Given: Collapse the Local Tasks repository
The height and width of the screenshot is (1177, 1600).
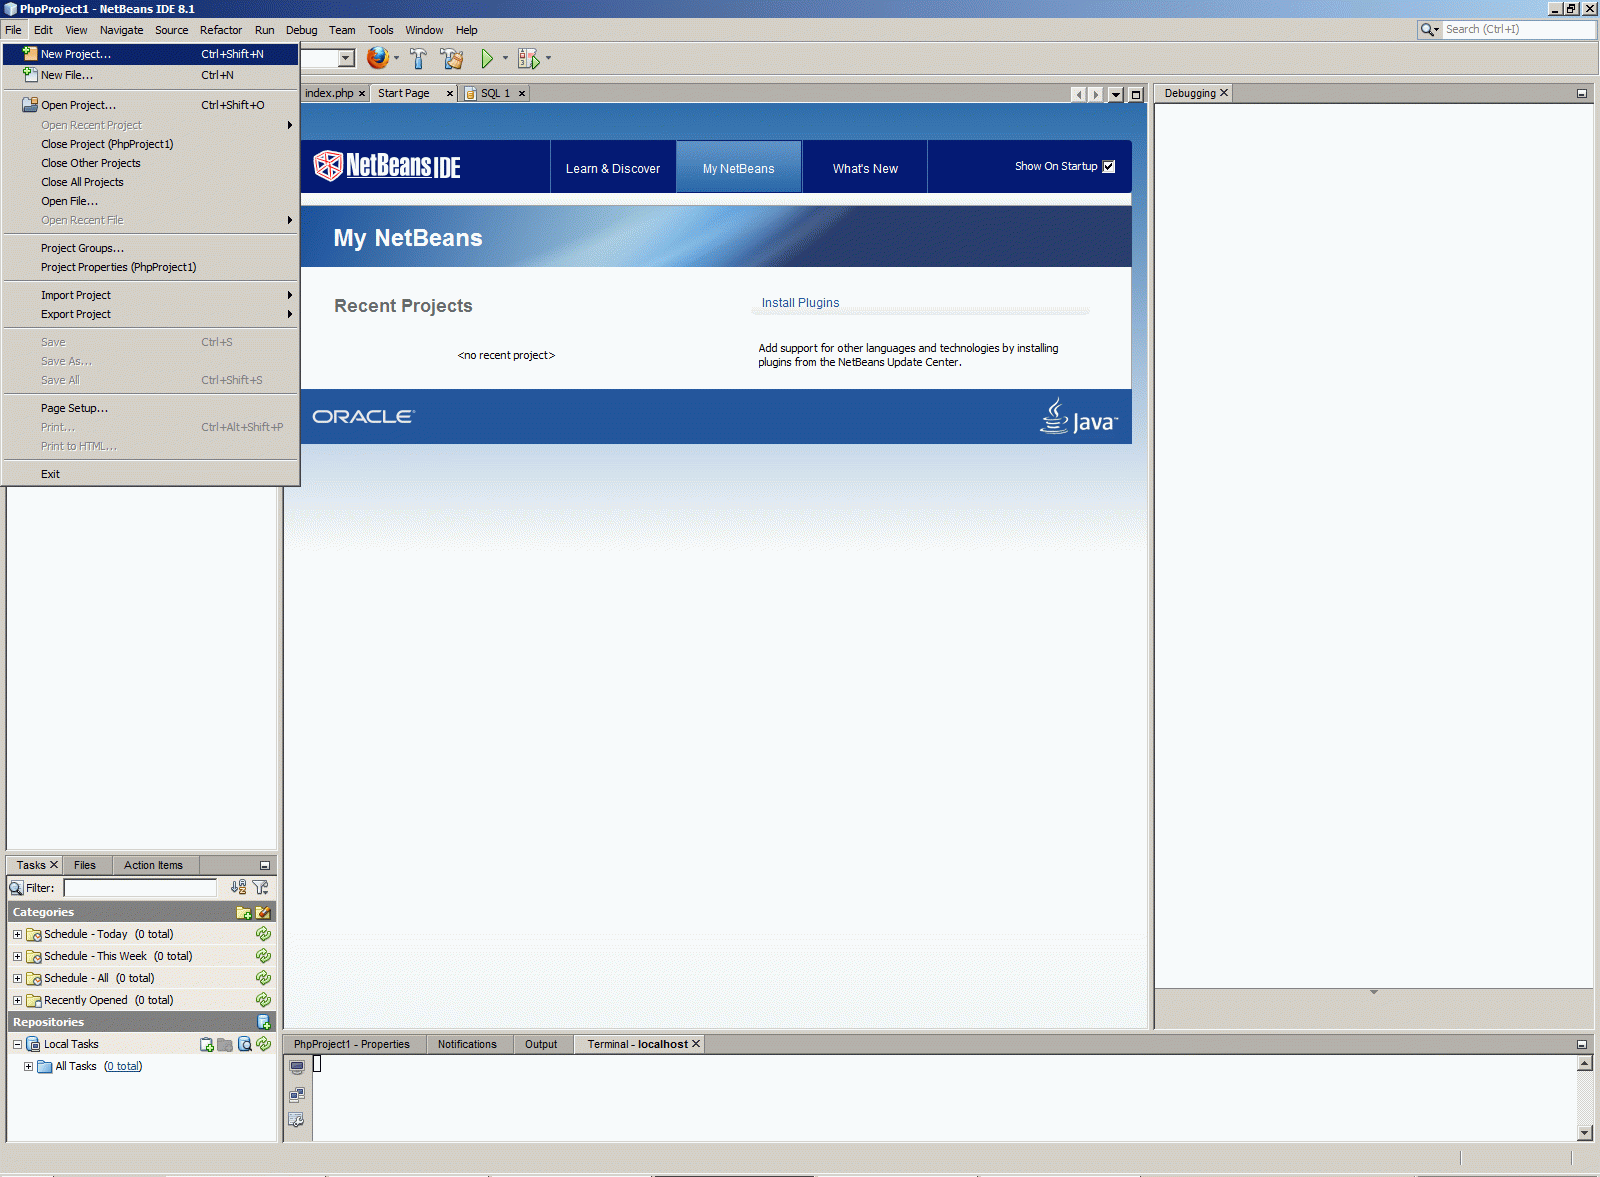Looking at the screenshot, I should click(x=17, y=1044).
